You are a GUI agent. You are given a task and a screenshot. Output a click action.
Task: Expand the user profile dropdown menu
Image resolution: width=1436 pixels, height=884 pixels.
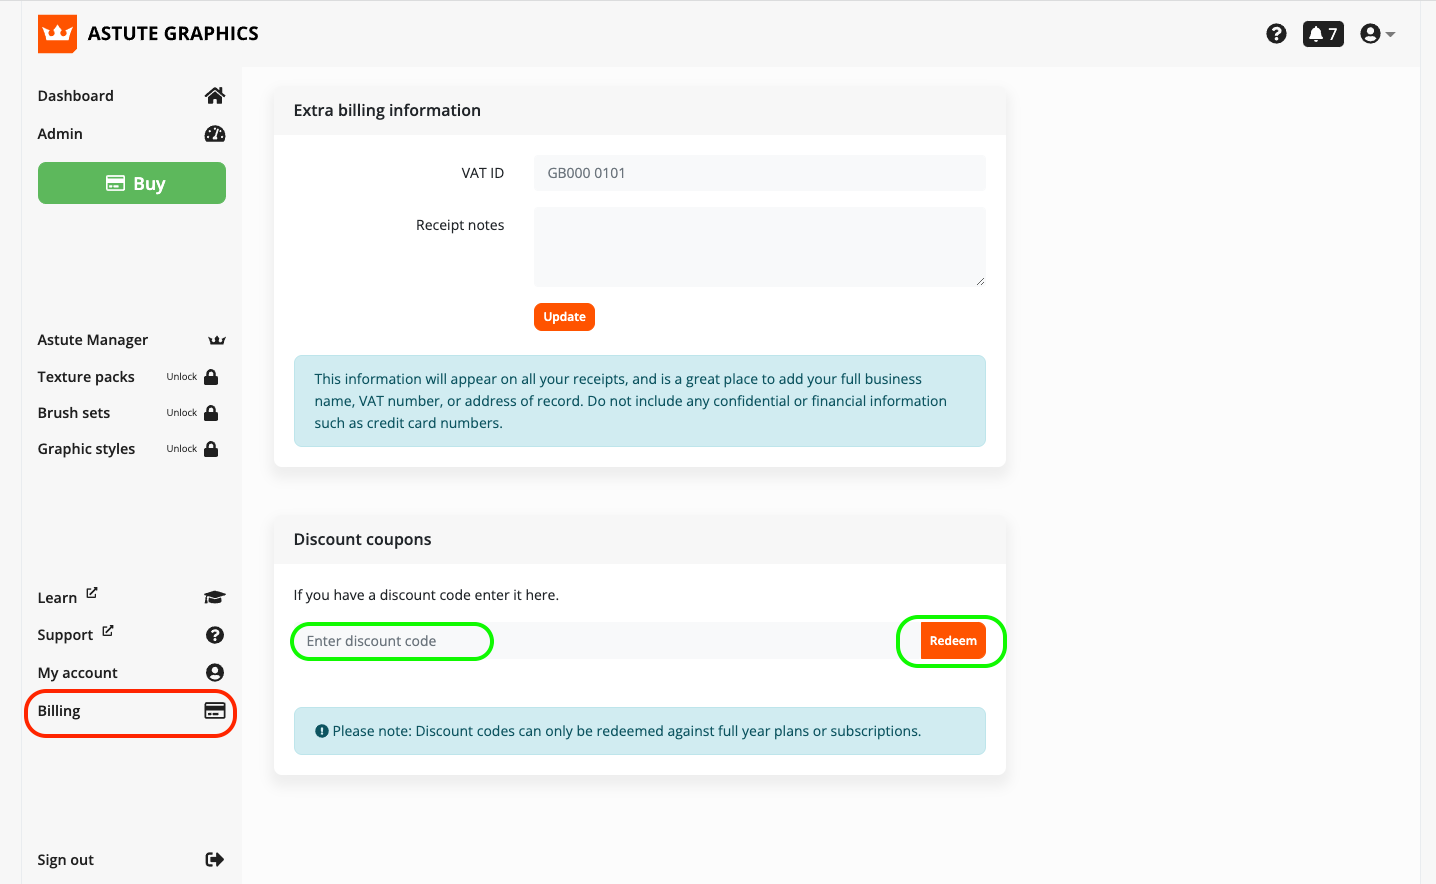click(1377, 34)
